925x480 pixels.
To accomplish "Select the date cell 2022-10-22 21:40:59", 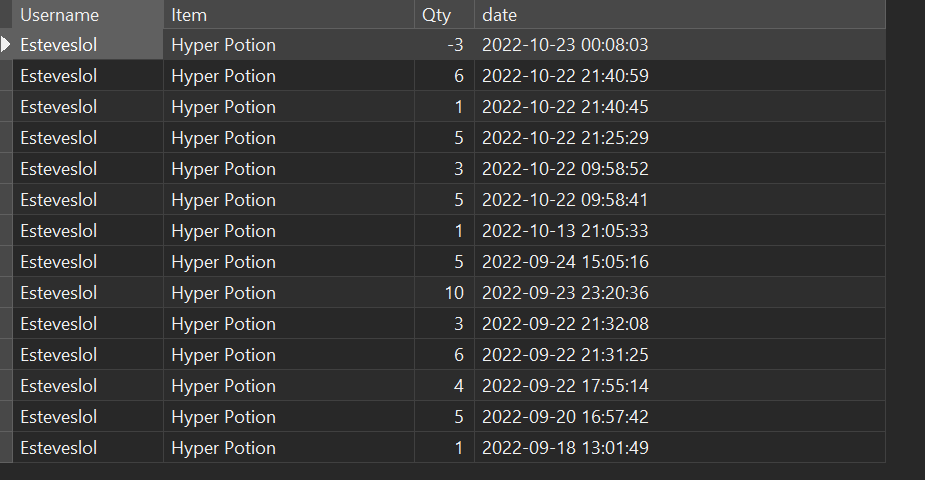I will [680, 75].
